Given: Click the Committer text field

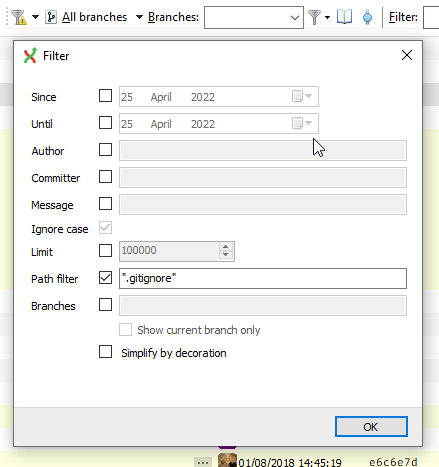Looking at the screenshot, I should click(263, 177).
